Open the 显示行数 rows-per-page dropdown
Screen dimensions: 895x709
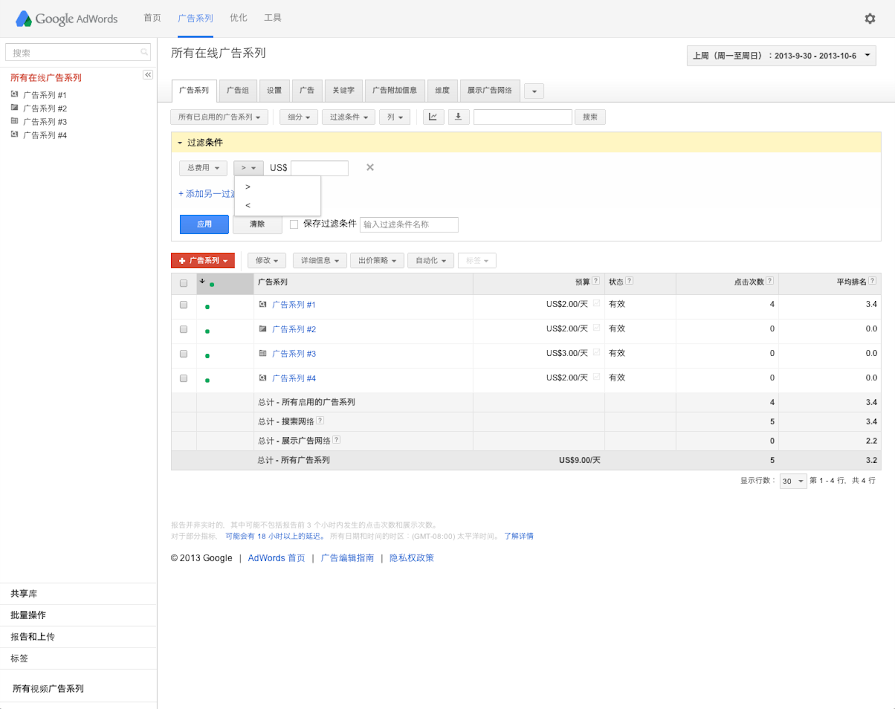tap(792, 481)
